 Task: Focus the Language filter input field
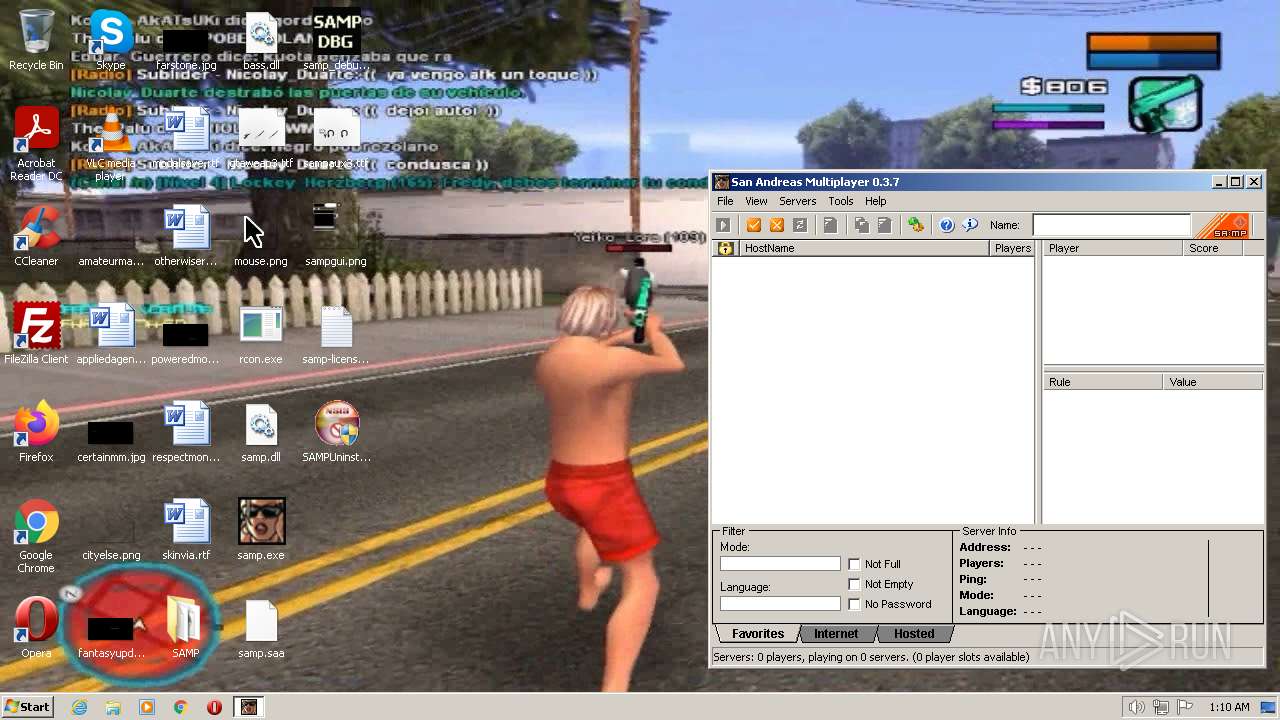tap(780, 604)
